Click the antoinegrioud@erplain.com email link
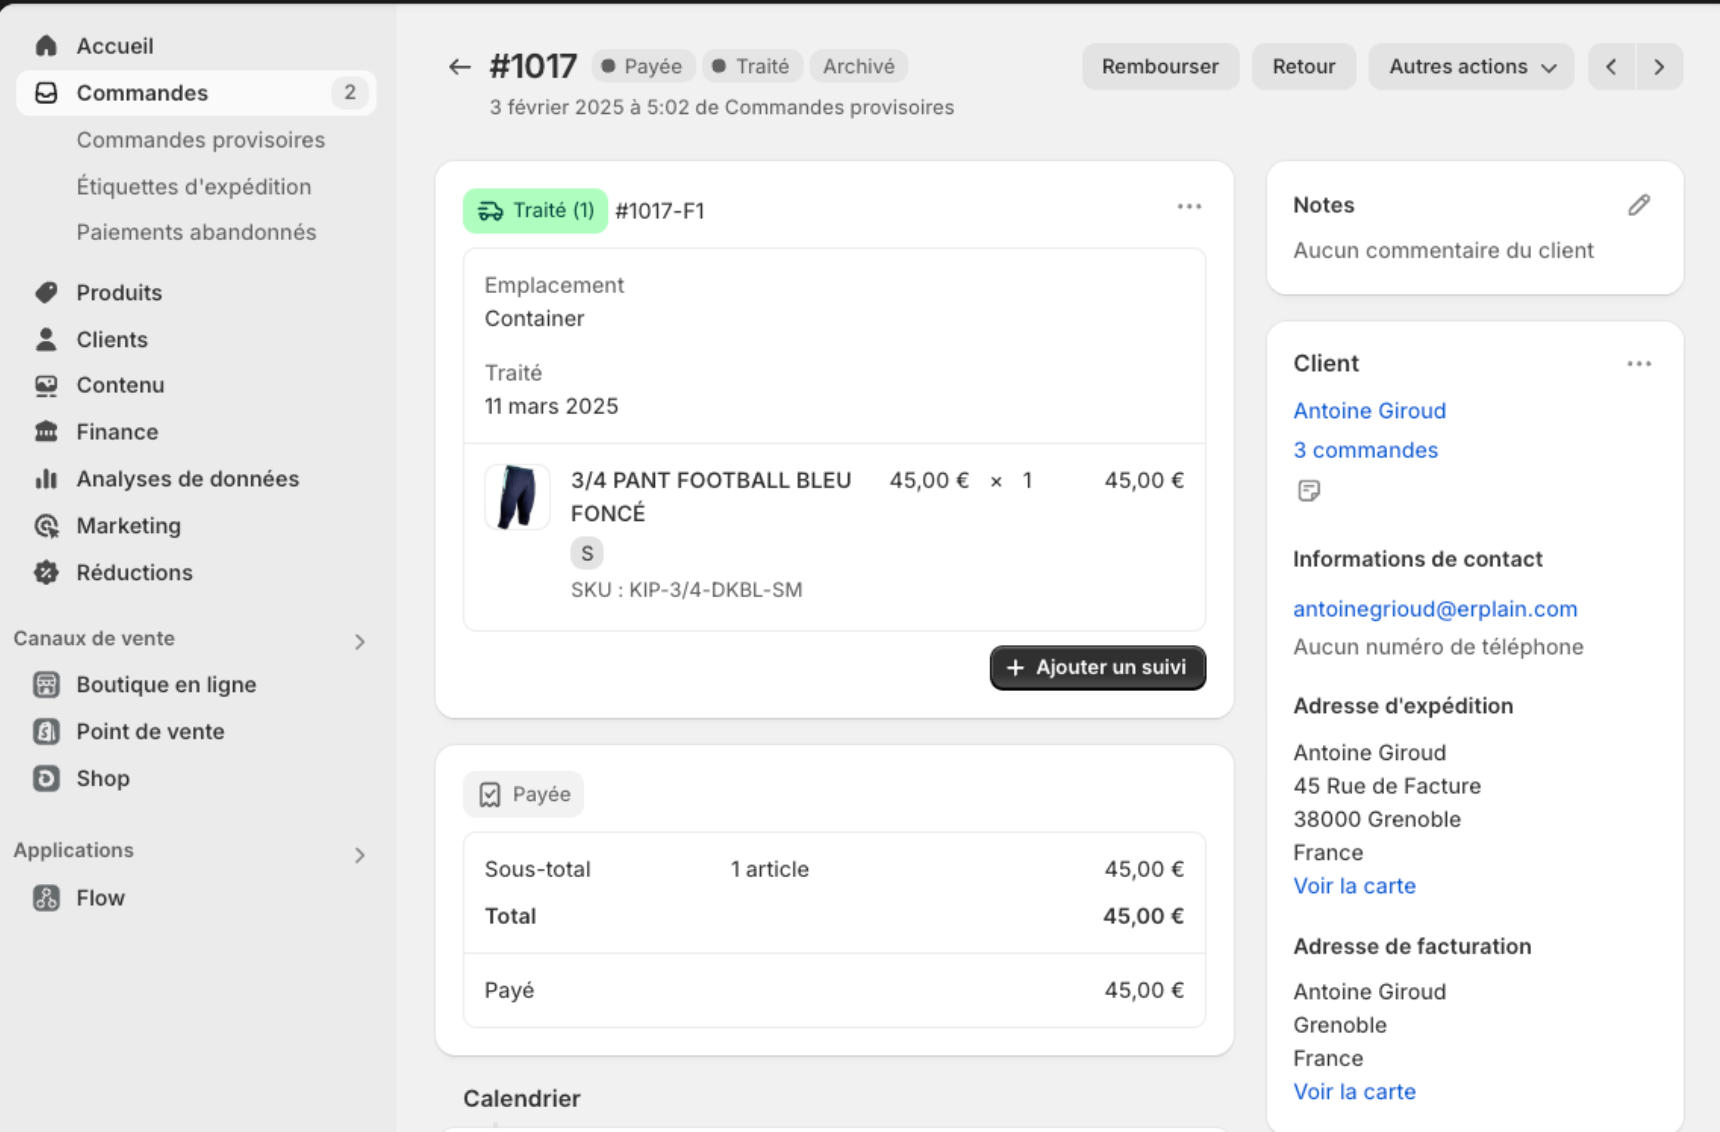The height and width of the screenshot is (1132, 1720). pos(1434,609)
